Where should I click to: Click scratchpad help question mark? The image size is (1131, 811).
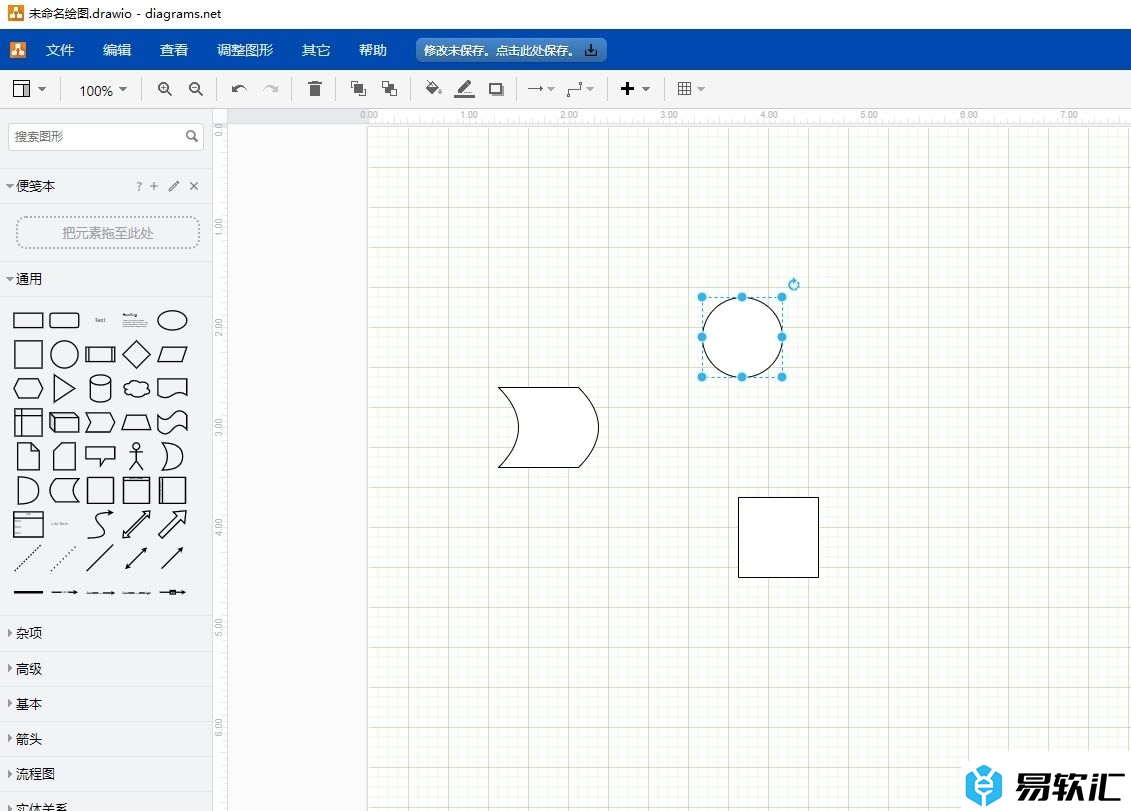coord(138,187)
